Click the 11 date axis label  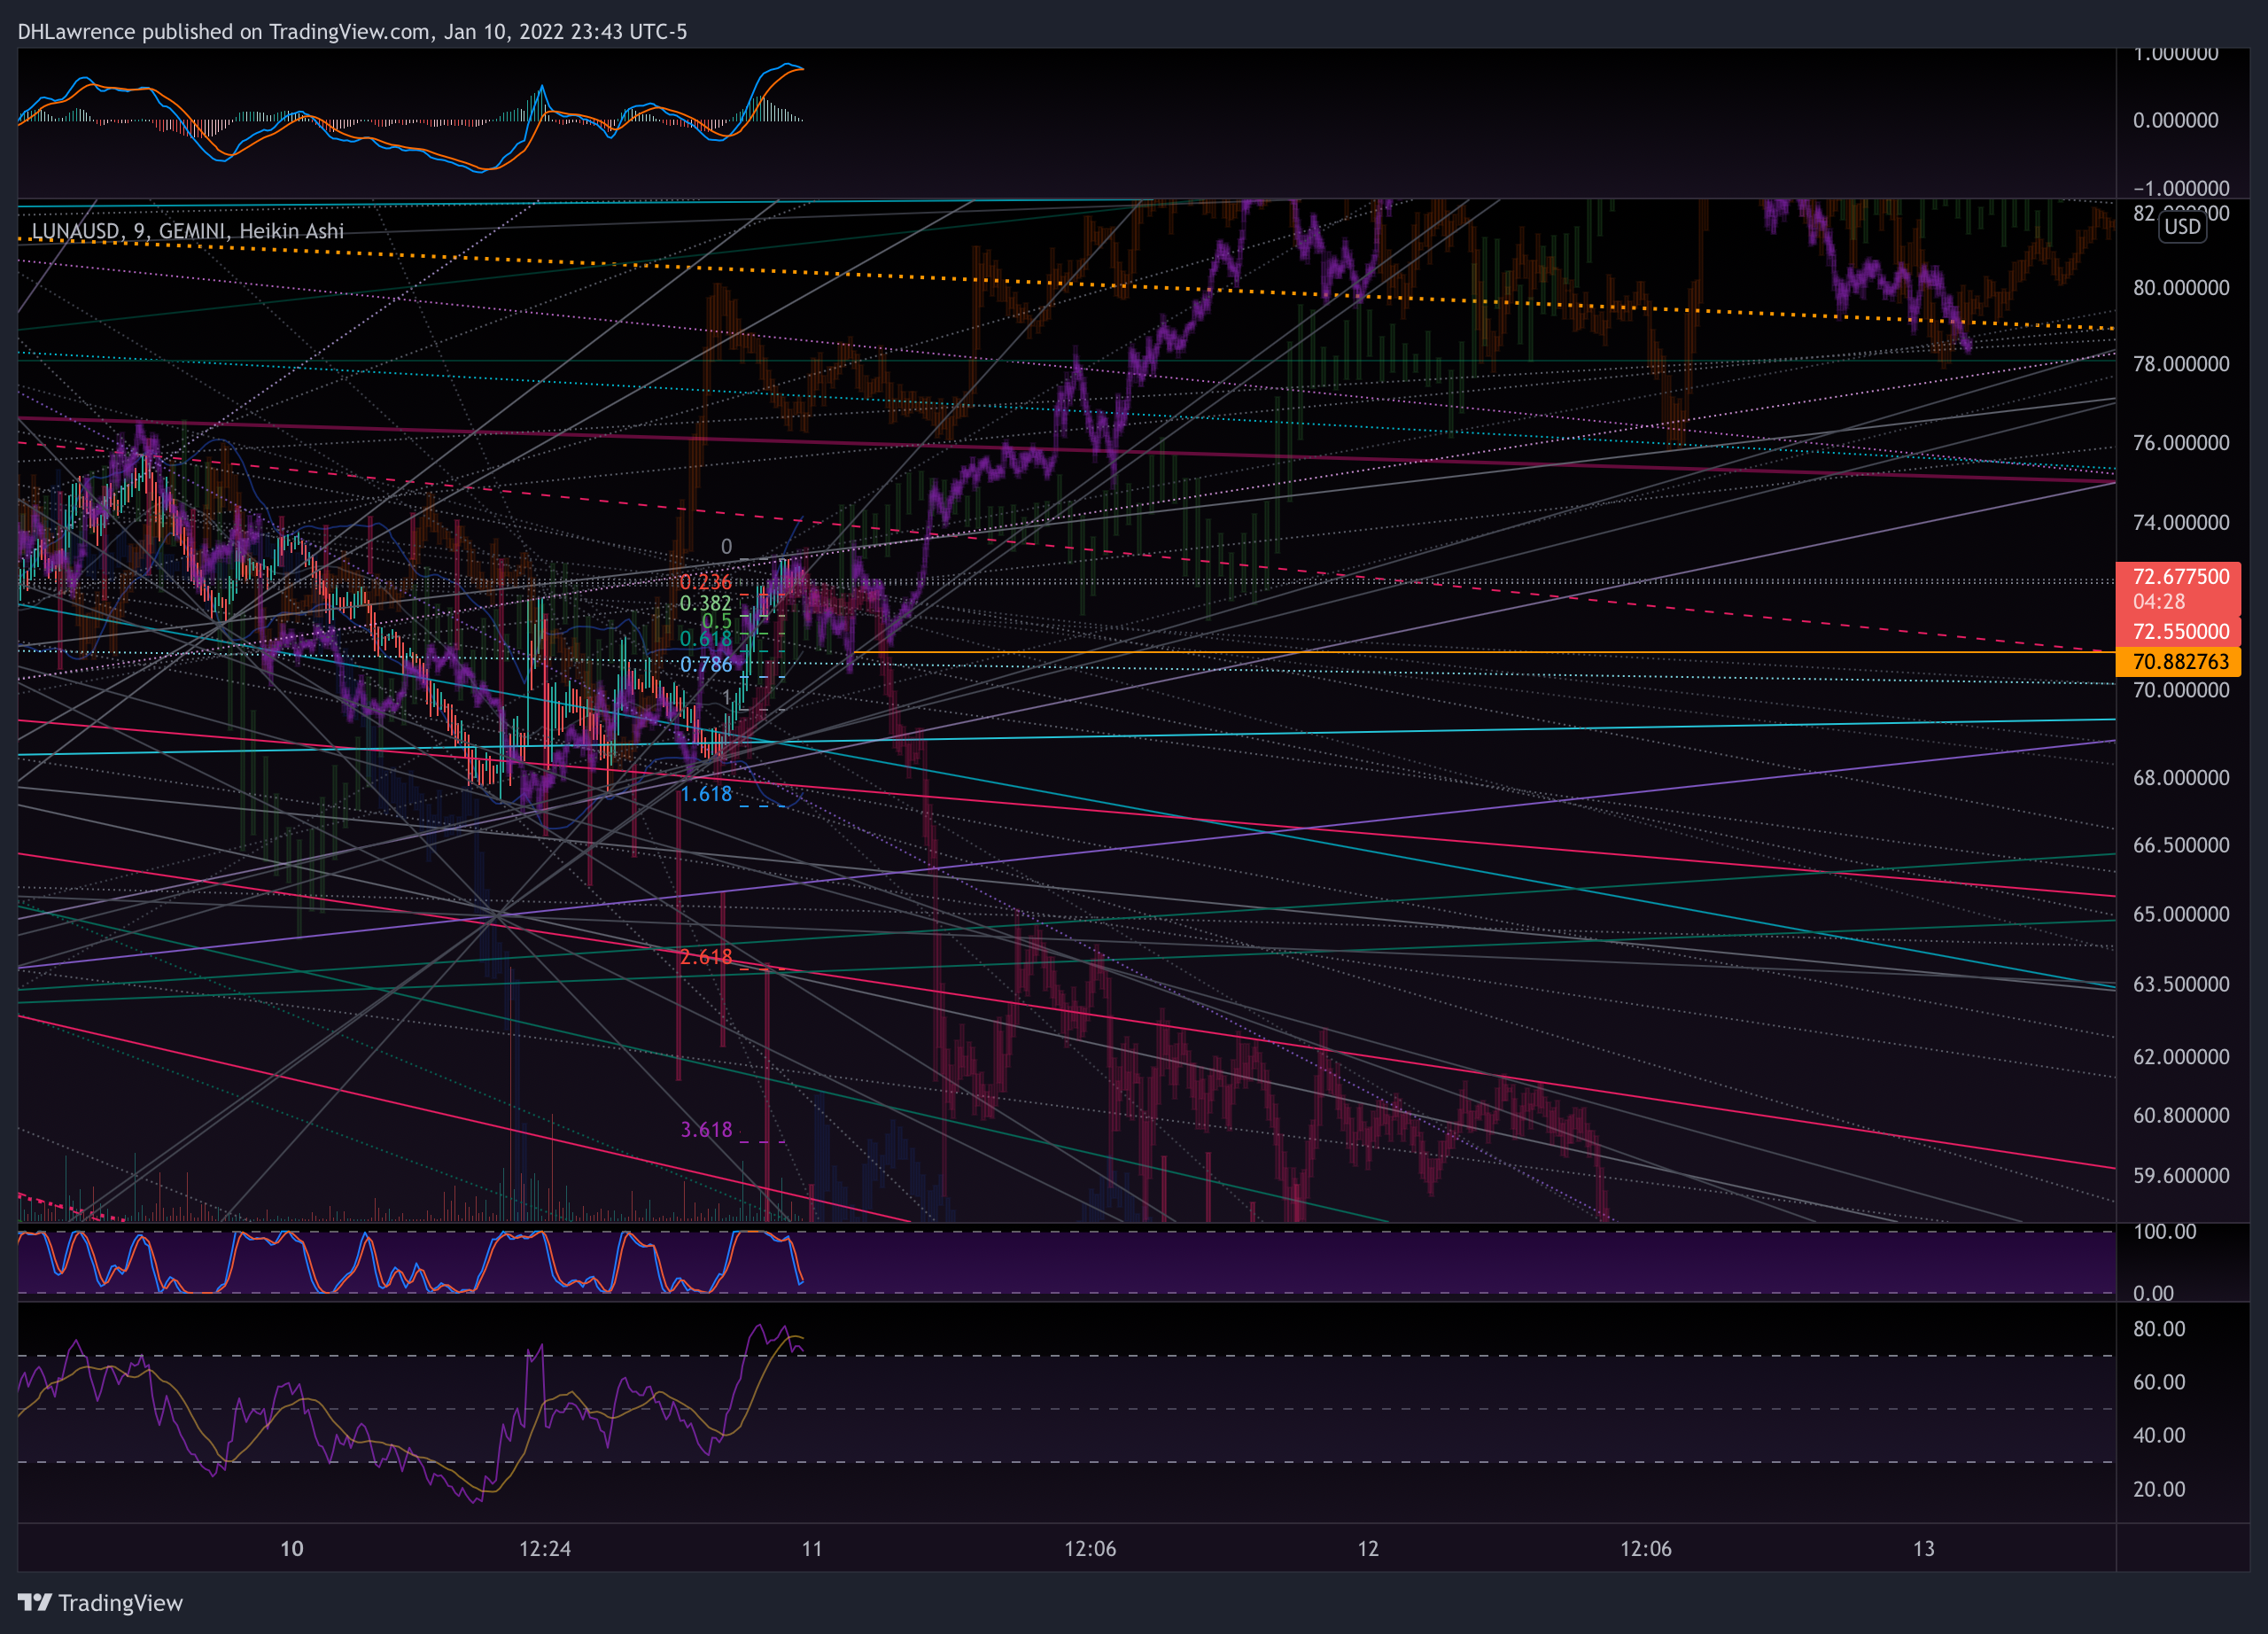tap(812, 1549)
